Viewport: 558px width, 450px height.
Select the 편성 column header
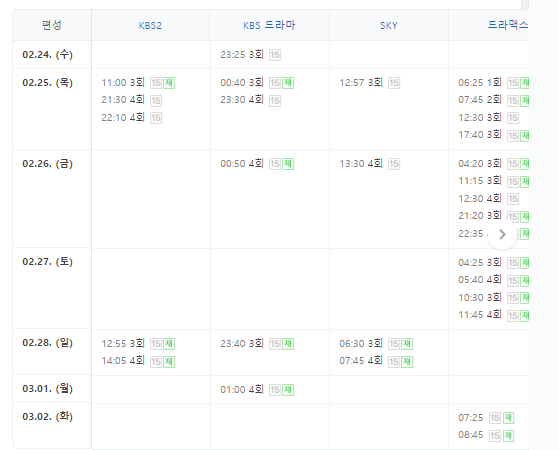52,25
